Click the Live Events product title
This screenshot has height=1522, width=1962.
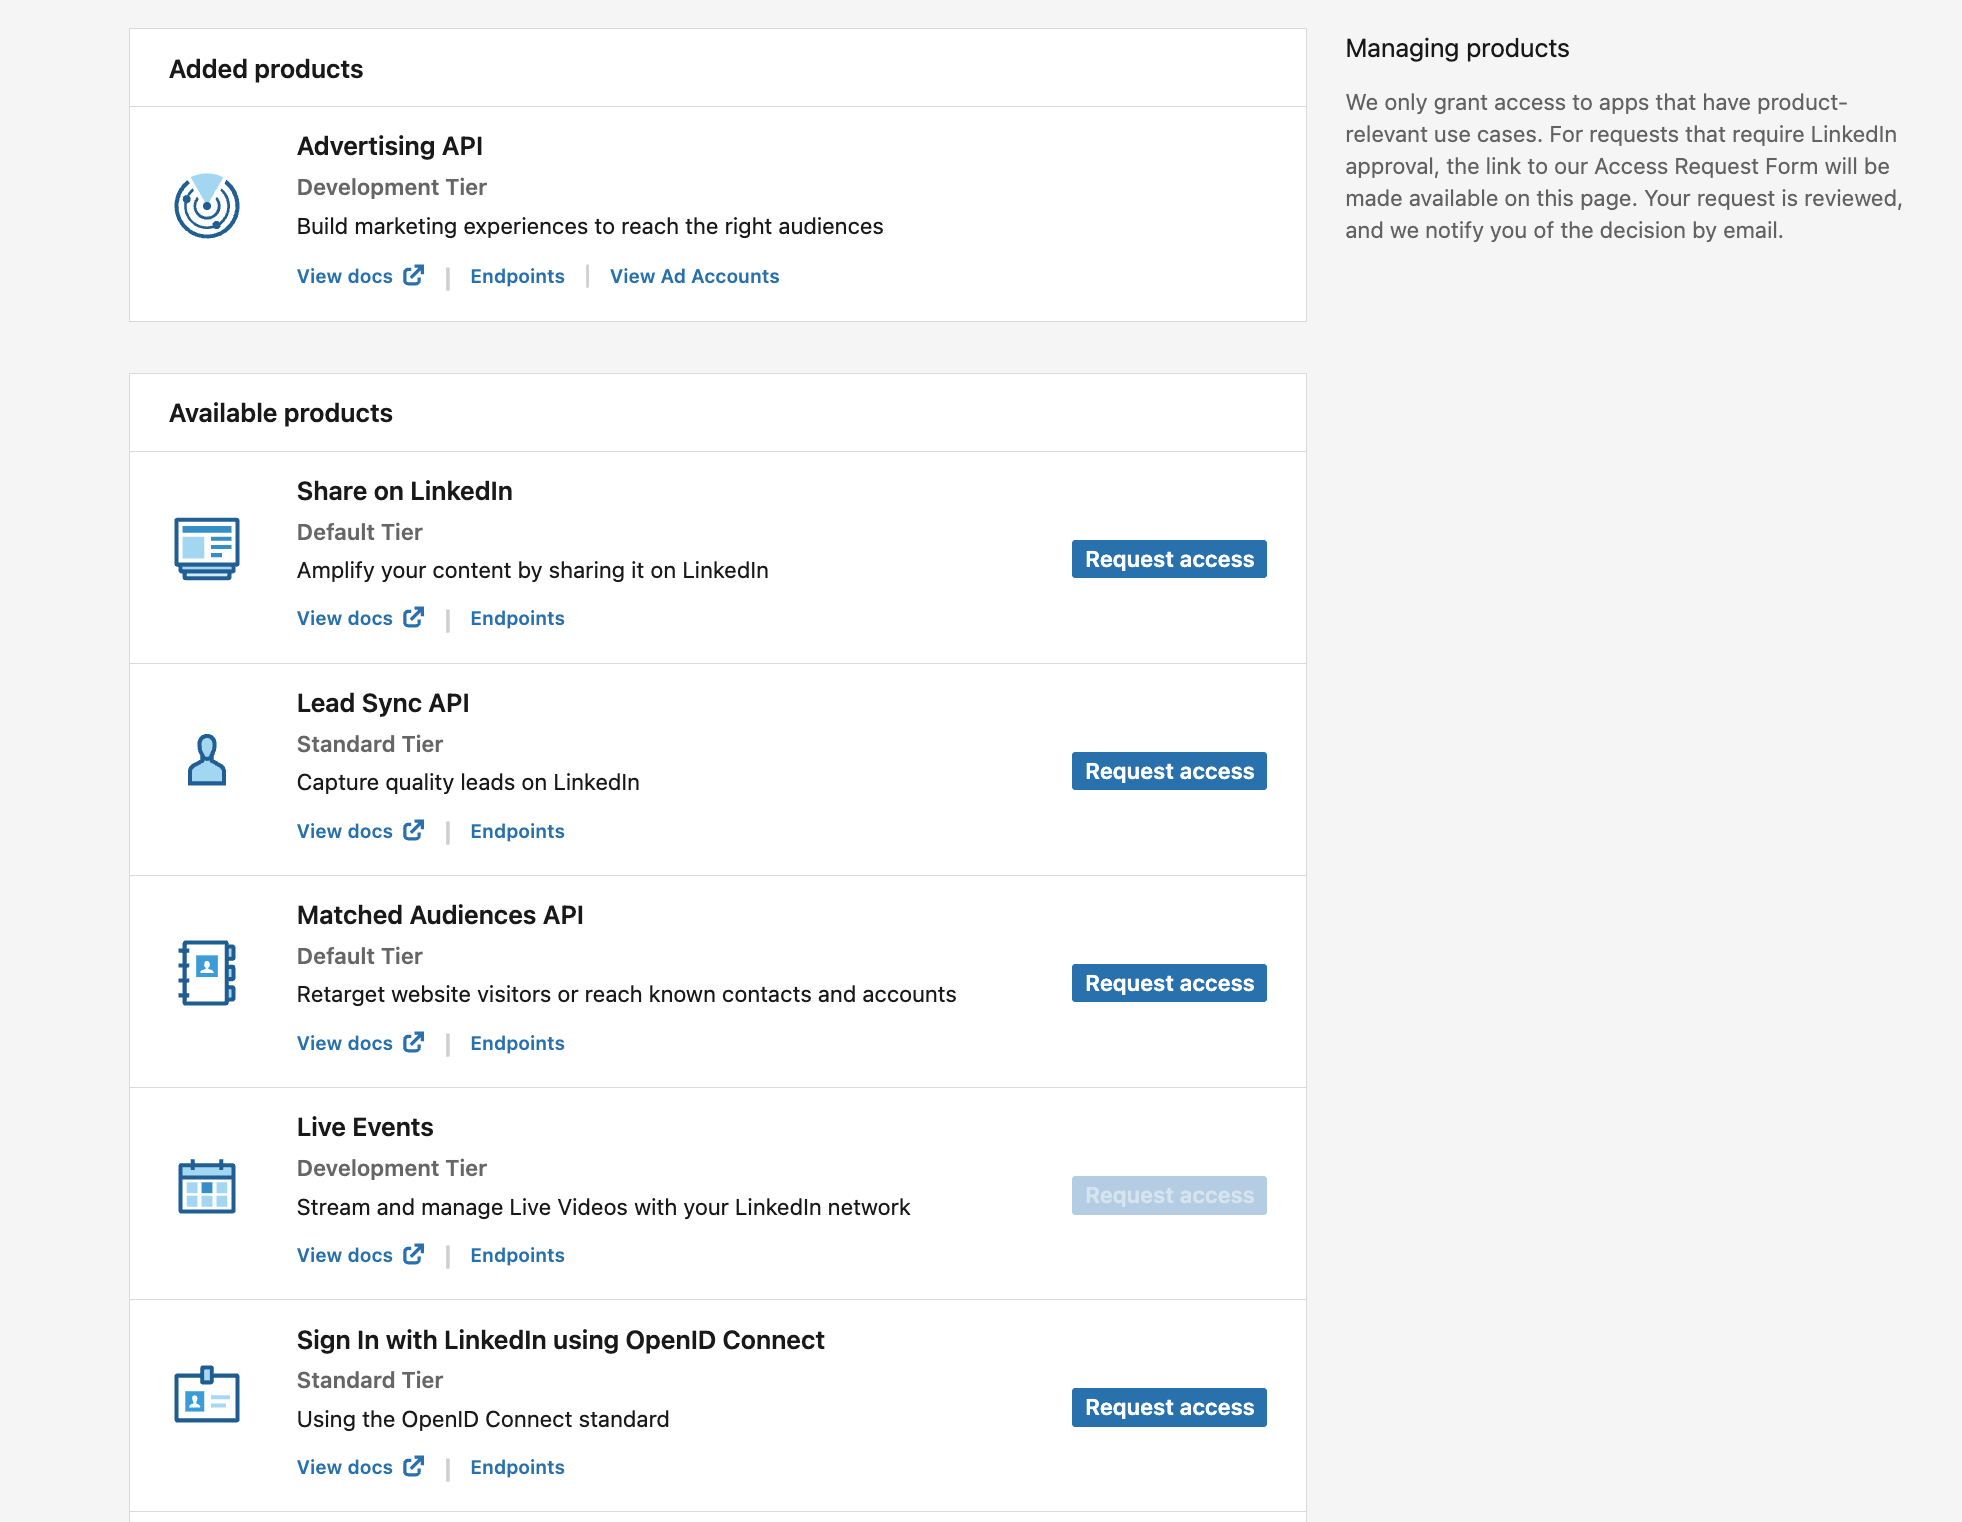[x=365, y=1127]
